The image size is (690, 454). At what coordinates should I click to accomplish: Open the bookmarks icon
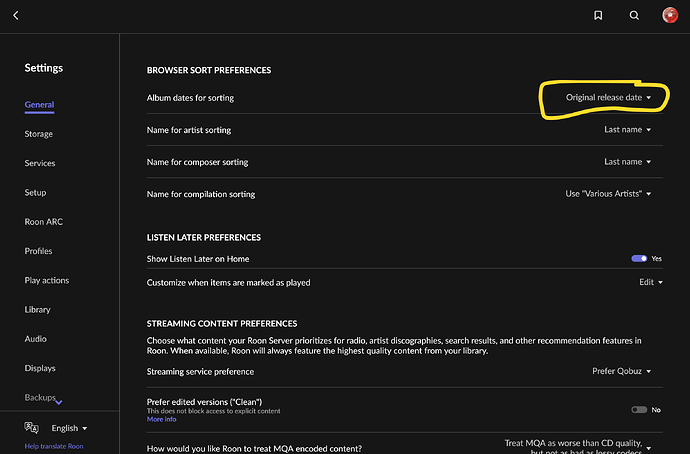(598, 15)
